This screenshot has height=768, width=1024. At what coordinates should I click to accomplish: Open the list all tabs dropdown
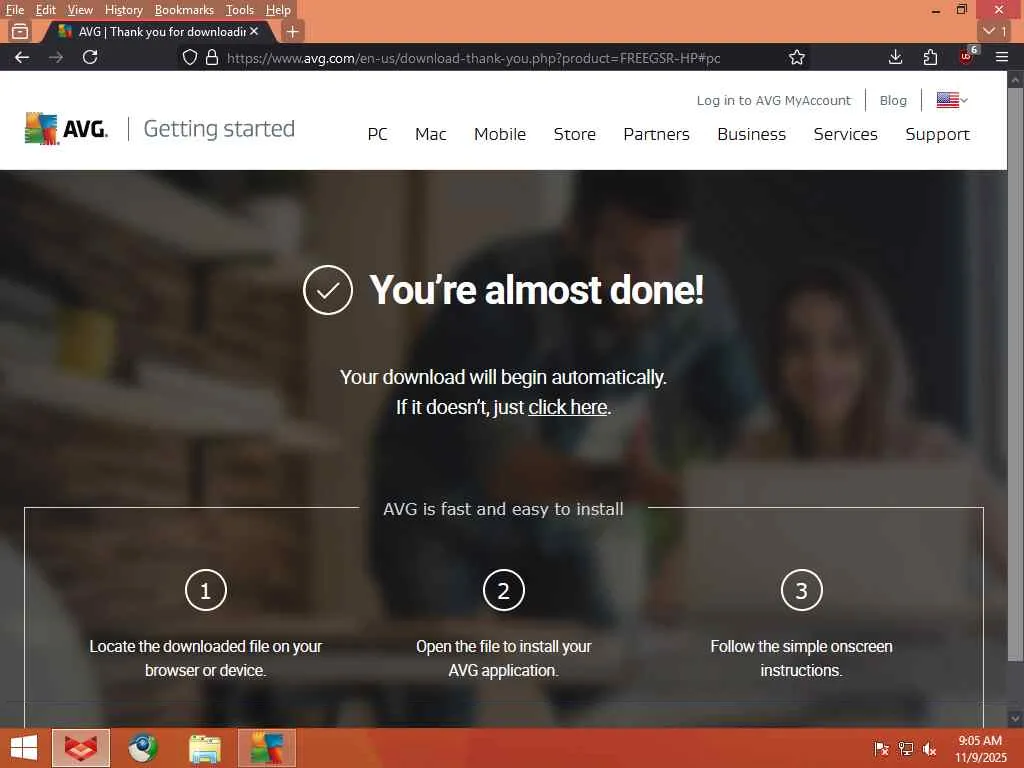[995, 31]
